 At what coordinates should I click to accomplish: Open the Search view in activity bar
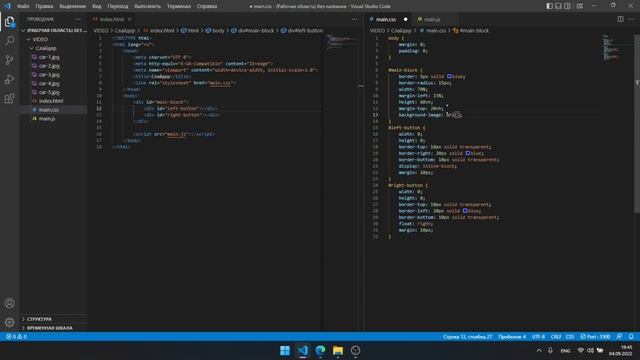point(9,40)
